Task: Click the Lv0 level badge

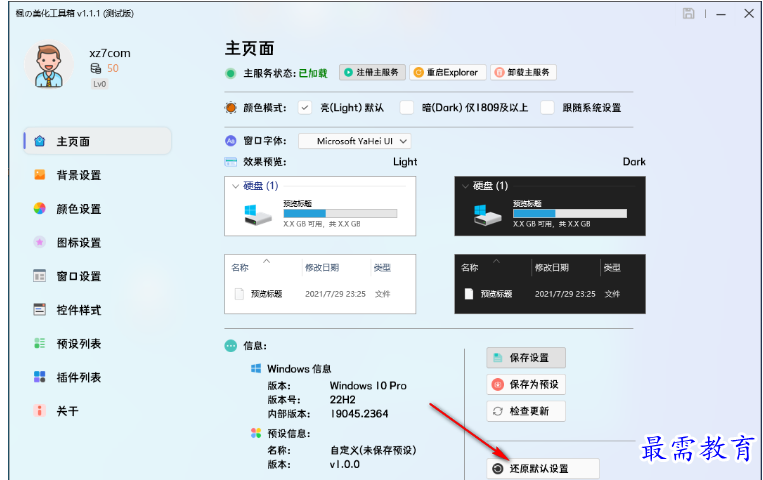Action: [100, 84]
